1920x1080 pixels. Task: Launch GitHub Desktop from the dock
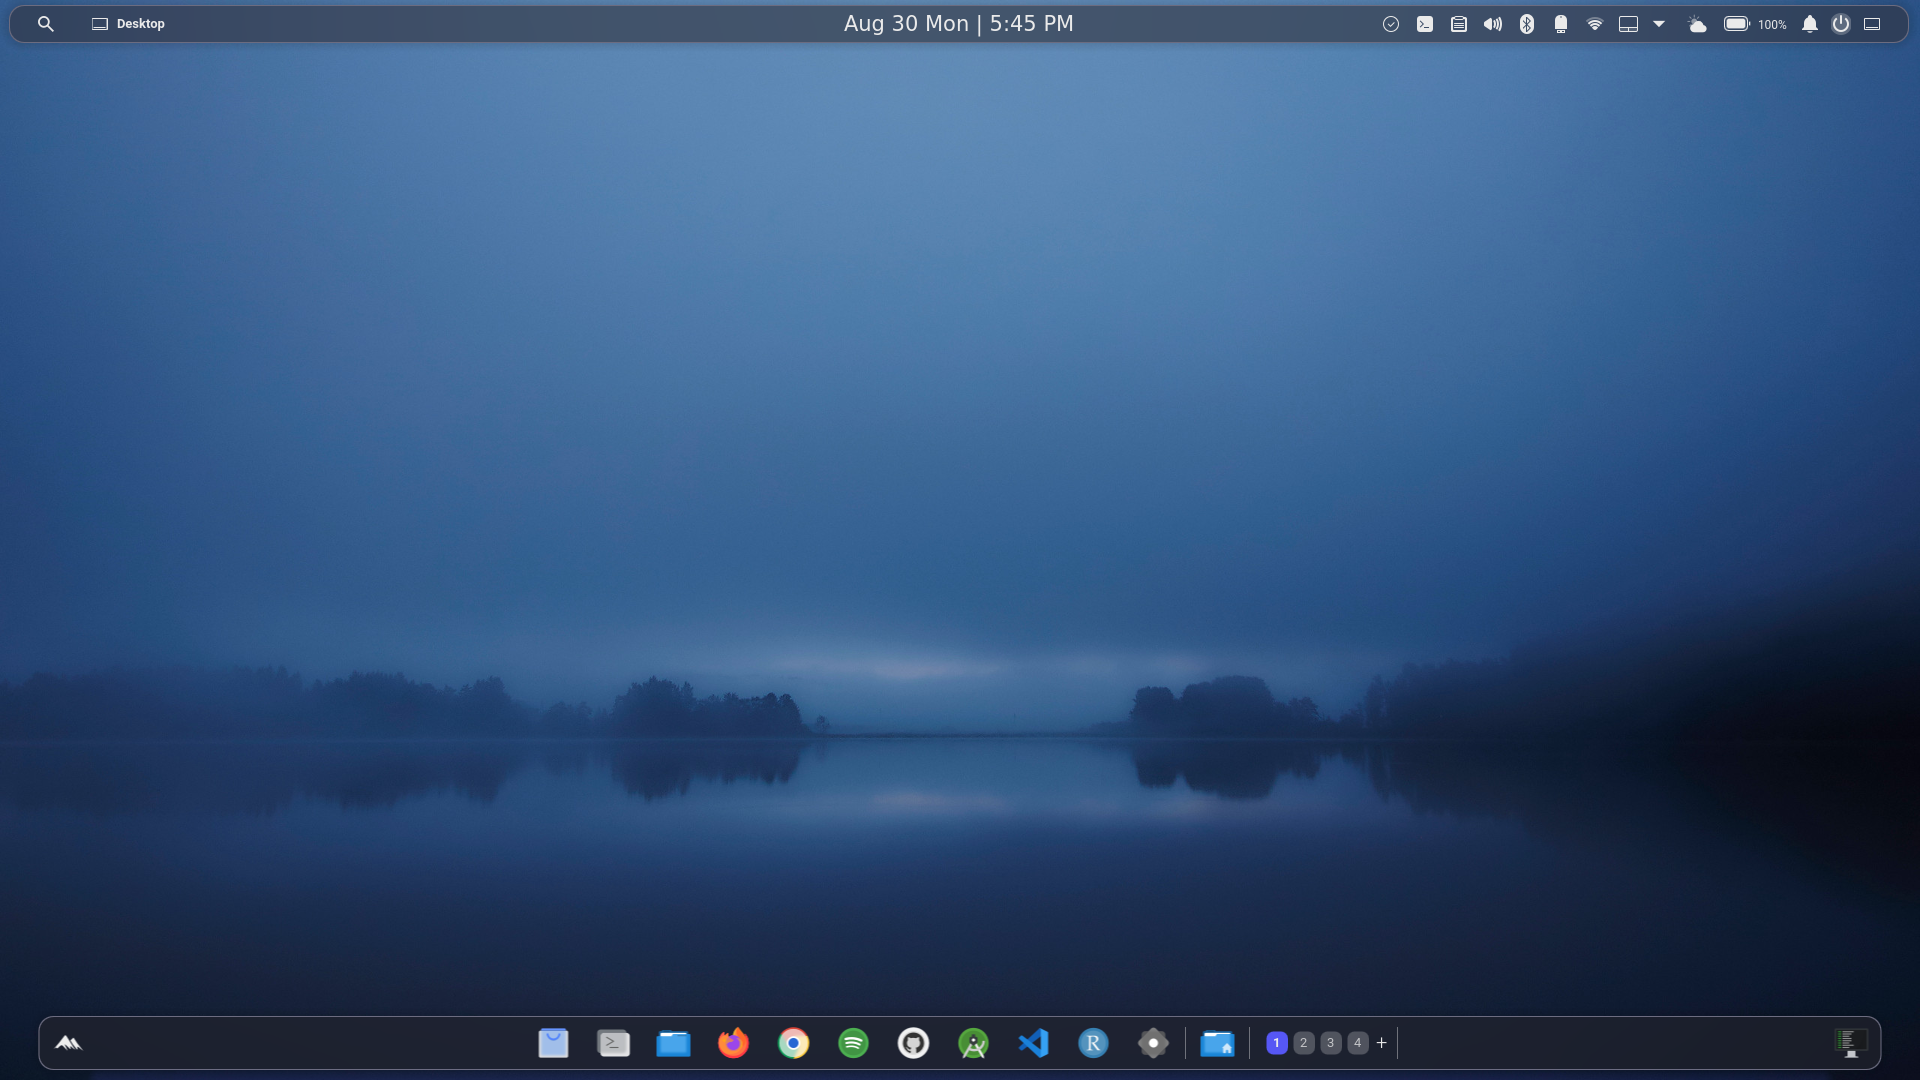coord(913,1043)
